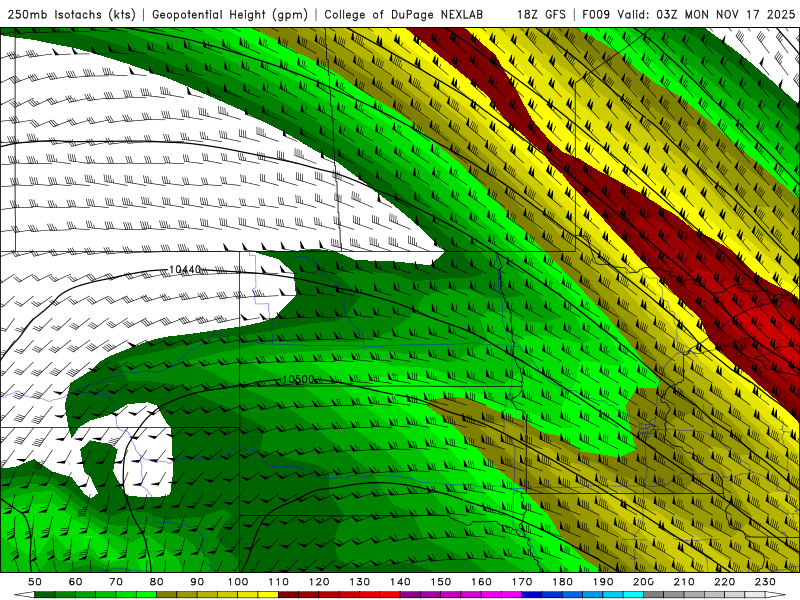Click the colorbar label 210
The height and width of the screenshot is (600, 800).
684,582
